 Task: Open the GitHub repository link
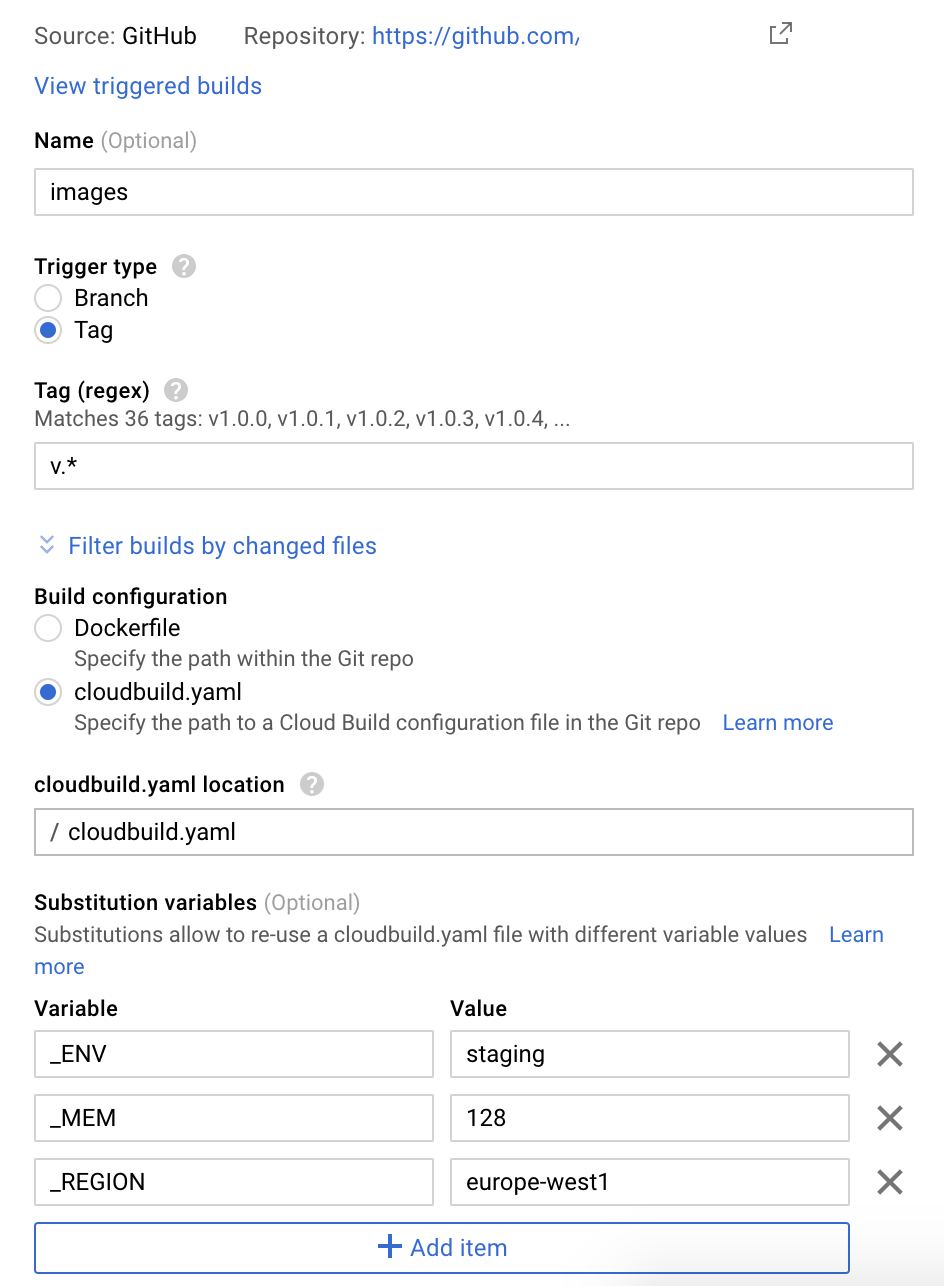coord(474,35)
